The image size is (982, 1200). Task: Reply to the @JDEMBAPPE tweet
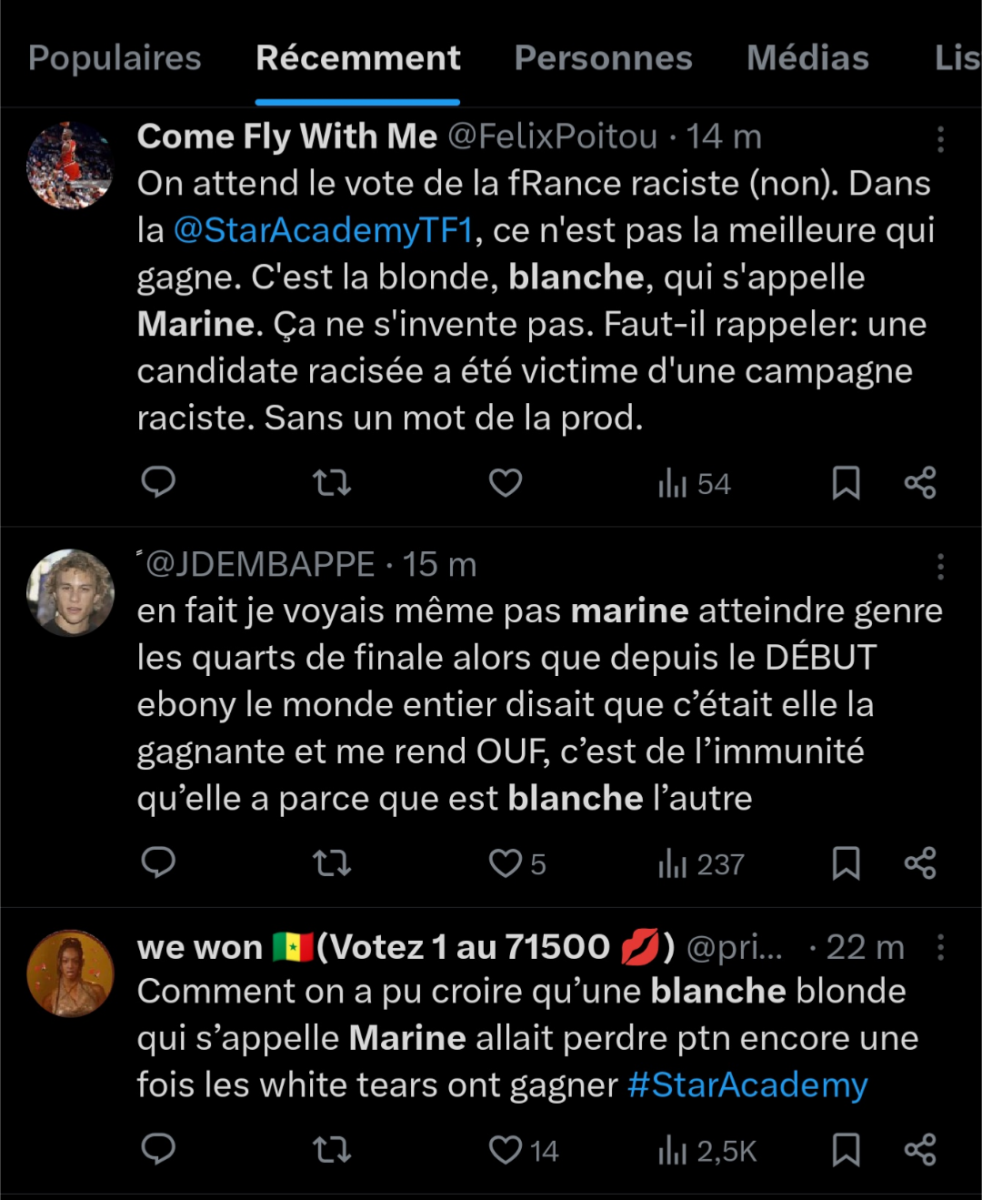click(158, 863)
